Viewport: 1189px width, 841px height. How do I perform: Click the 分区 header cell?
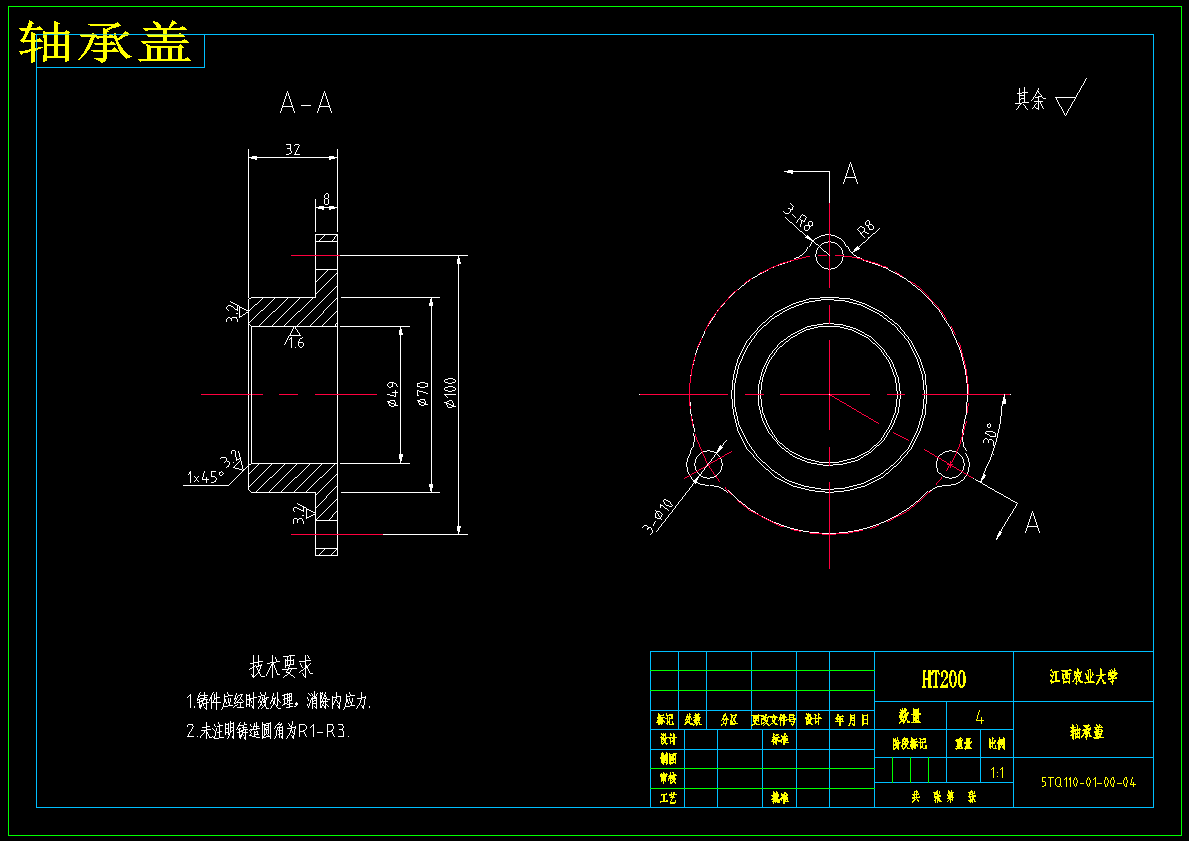pyautogui.click(x=729, y=720)
